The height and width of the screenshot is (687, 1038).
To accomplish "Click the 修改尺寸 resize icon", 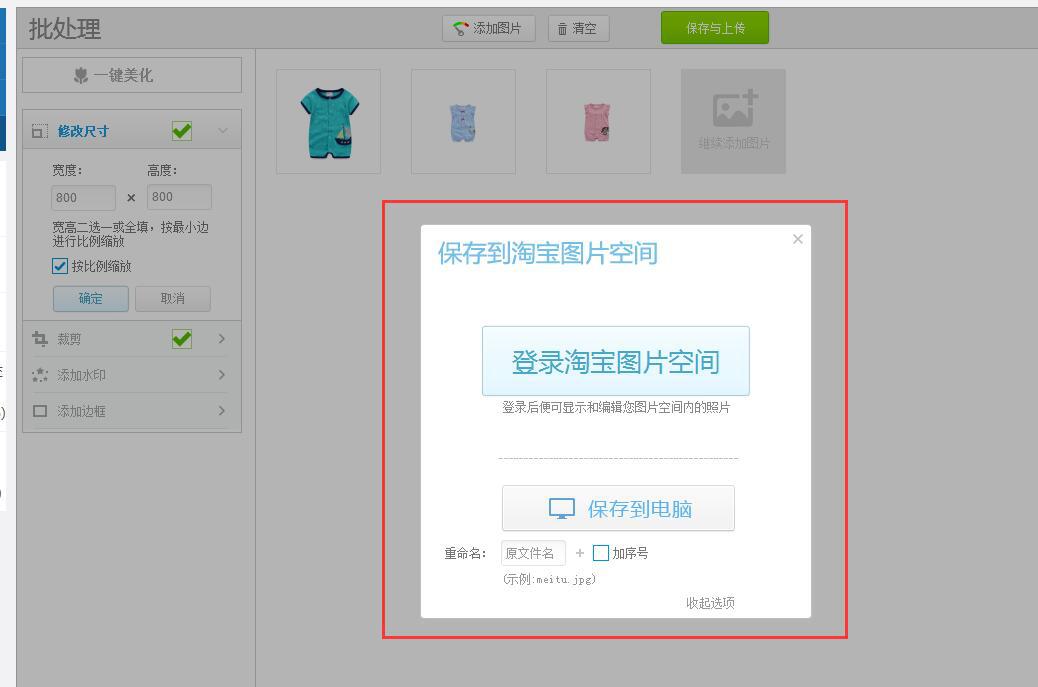I will click(40, 131).
